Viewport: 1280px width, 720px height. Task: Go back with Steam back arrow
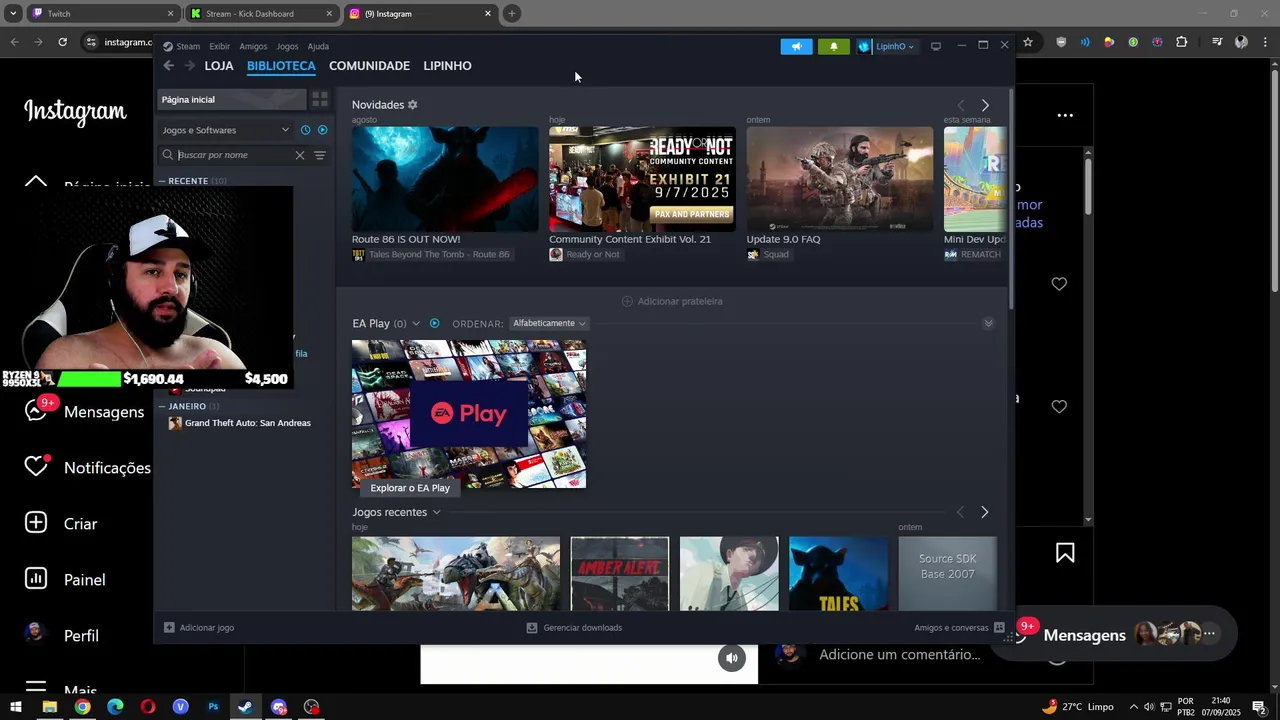168,66
